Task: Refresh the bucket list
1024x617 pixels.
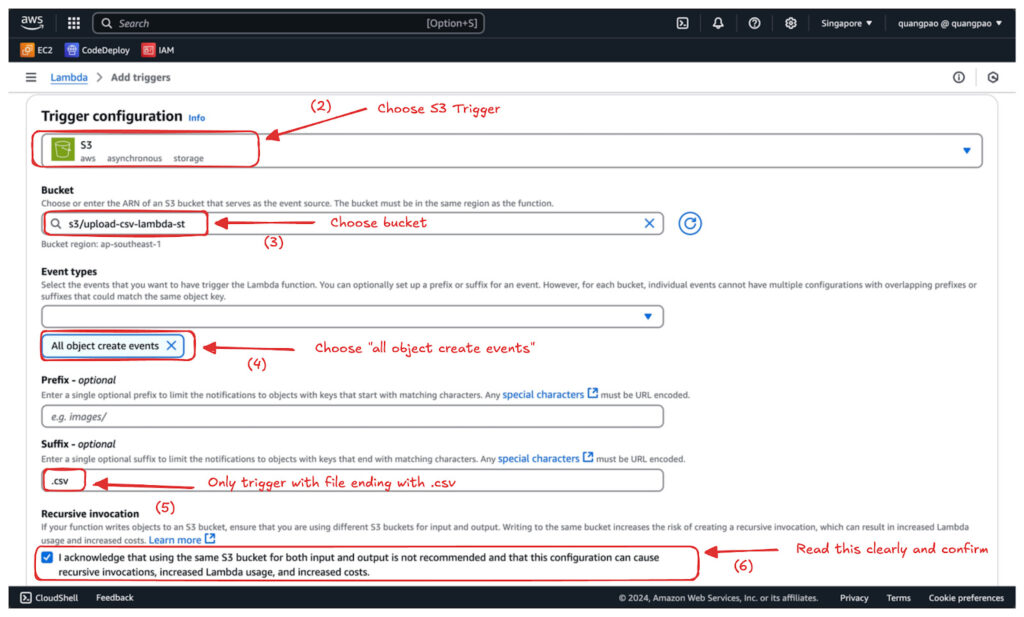Action: (x=690, y=223)
